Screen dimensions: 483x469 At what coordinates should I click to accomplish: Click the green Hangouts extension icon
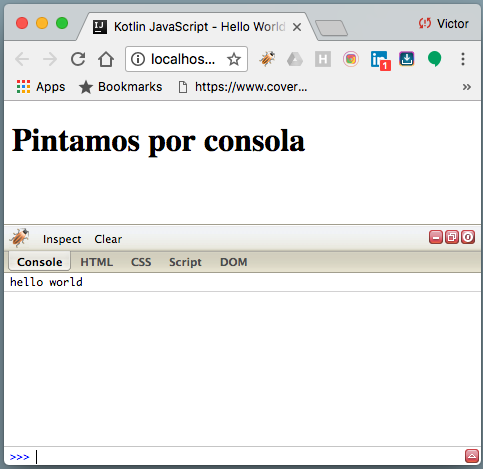click(435, 59)
